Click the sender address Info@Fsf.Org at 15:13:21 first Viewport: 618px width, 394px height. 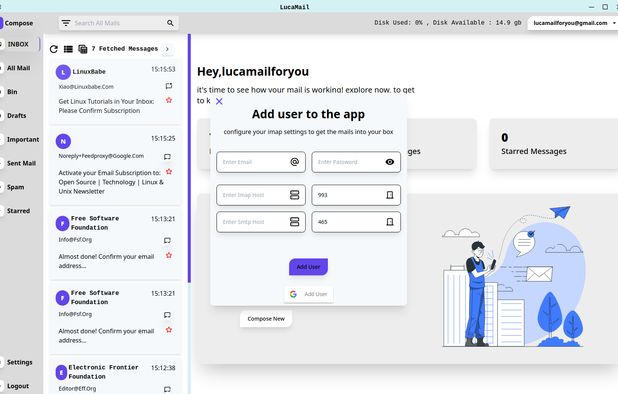75,240
